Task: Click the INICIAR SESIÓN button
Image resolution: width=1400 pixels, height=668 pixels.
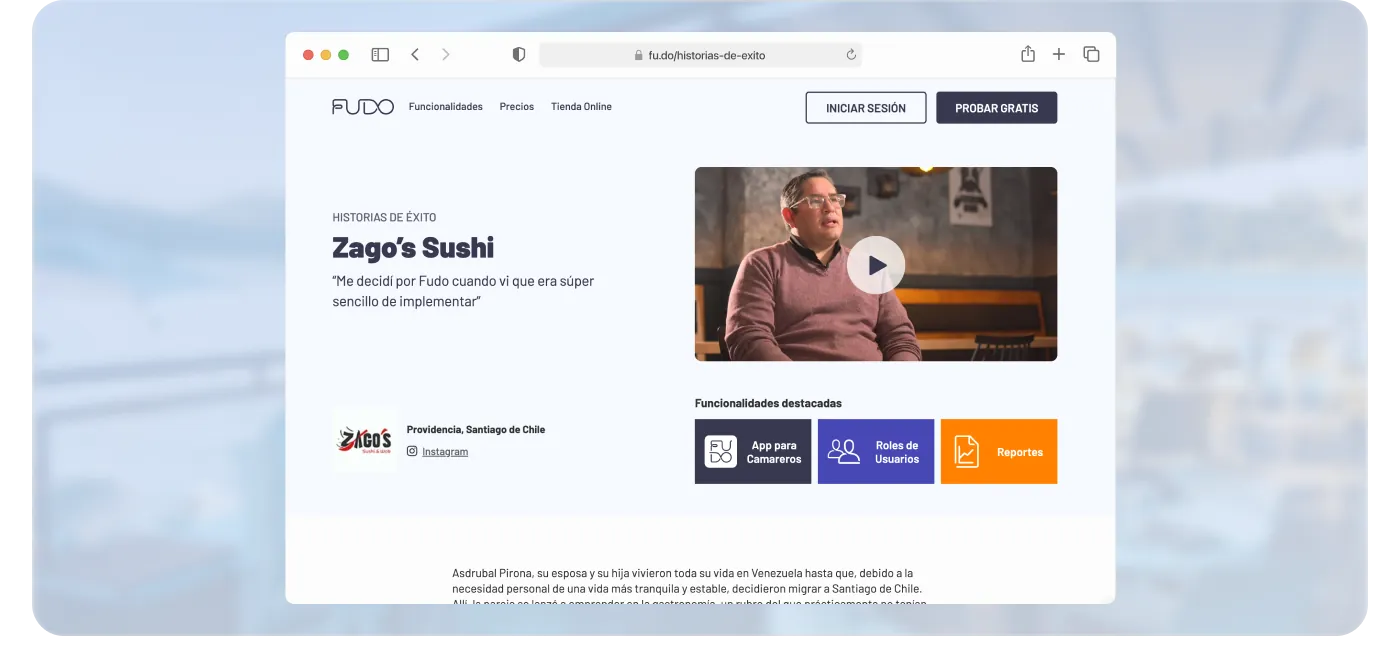Action: (x=866, y=108)
